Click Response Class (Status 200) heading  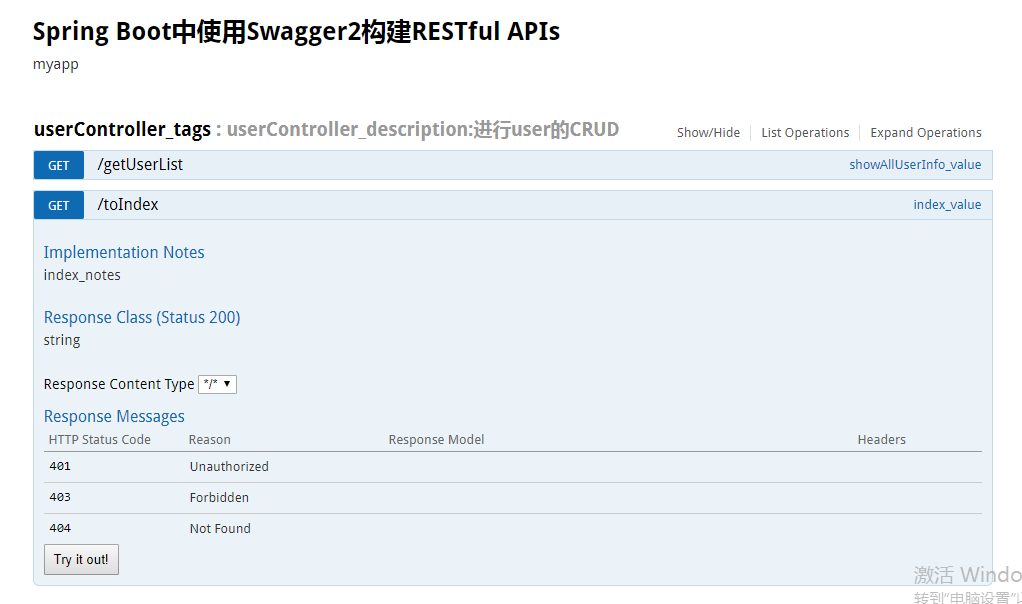[x=142, y=317]
